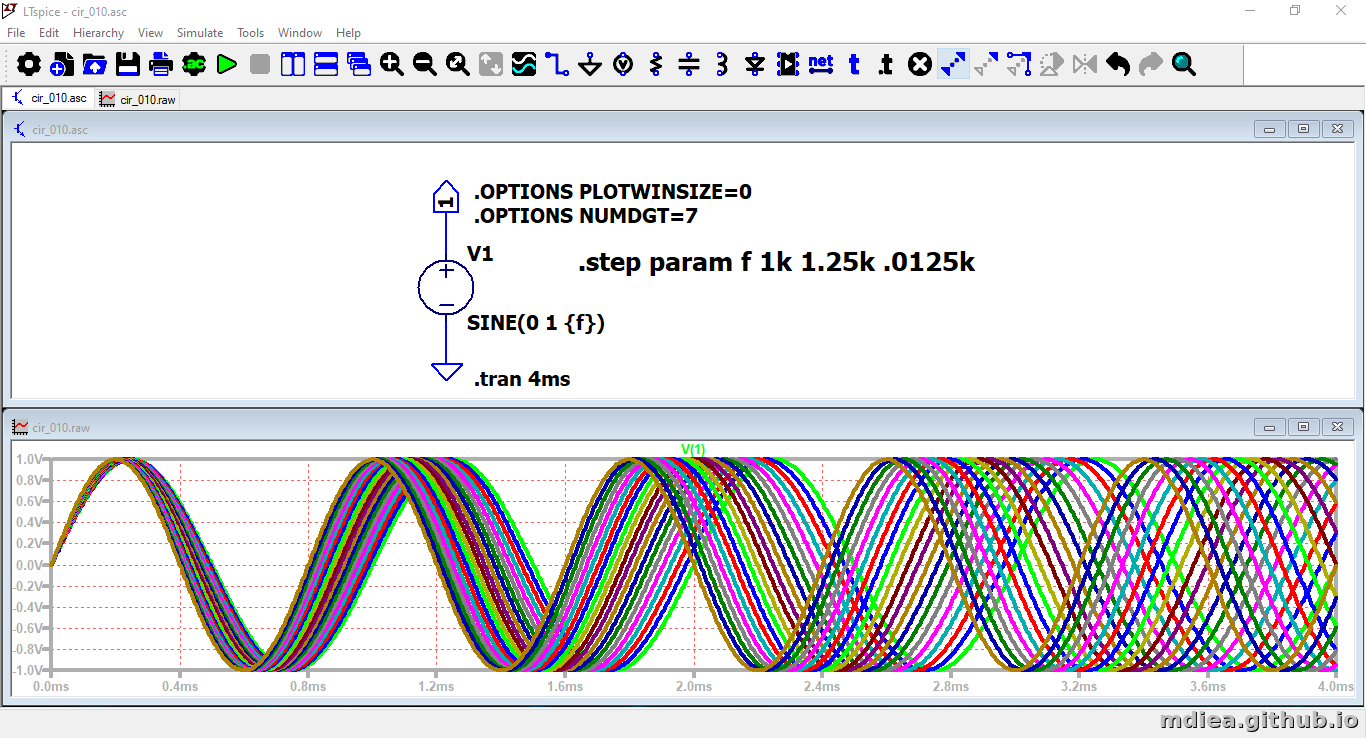
Task: Open the Hierarchy menu
Action: click(98, 33)
